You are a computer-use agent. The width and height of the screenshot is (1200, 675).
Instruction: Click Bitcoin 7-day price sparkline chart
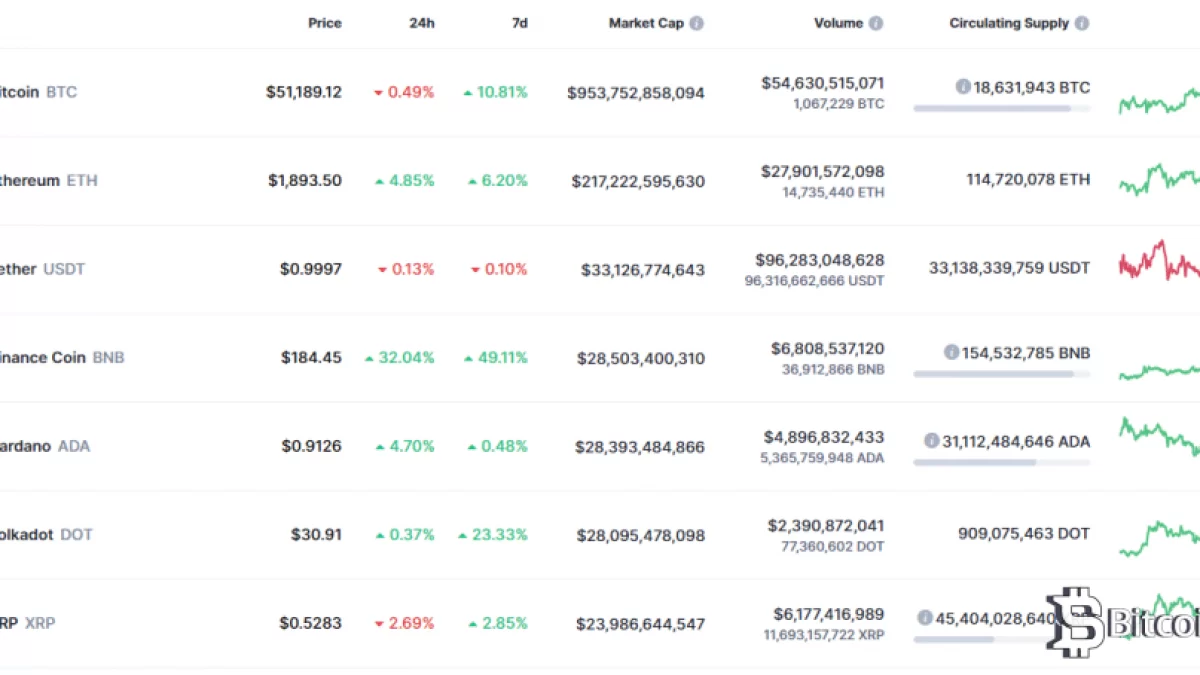click(1159, 100)
